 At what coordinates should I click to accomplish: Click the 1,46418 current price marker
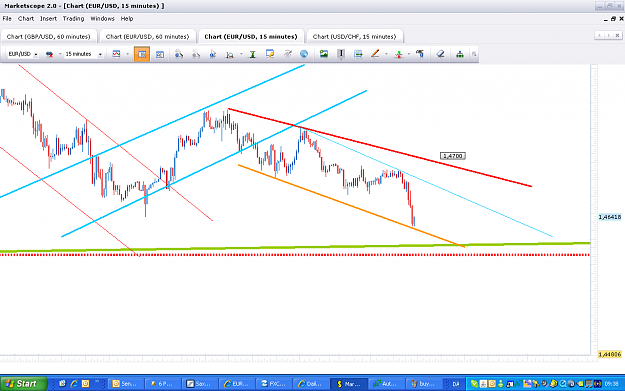point(610,217)
